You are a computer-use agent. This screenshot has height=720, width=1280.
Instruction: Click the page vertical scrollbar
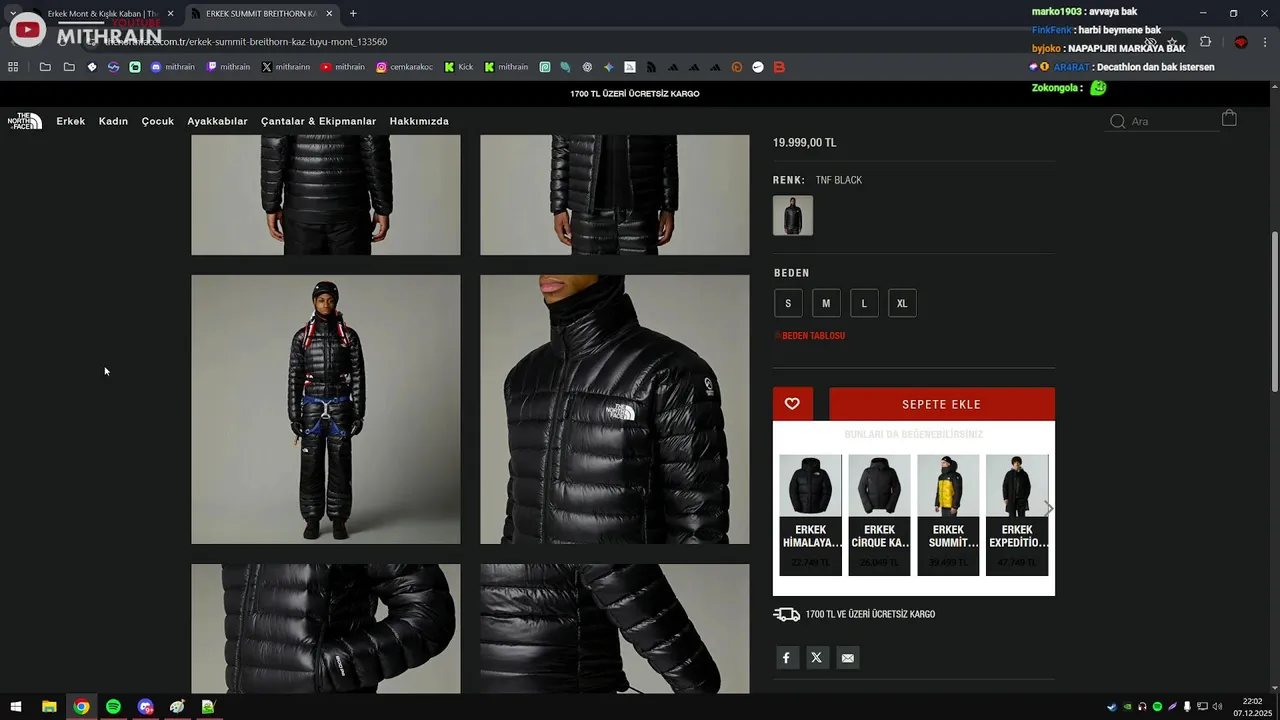[1274, 310]
